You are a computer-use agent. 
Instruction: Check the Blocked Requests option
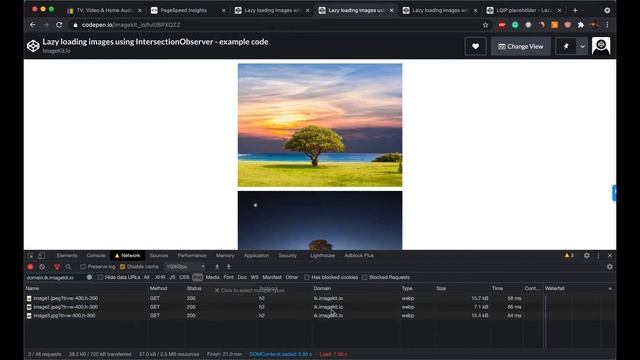pos(364,277)
